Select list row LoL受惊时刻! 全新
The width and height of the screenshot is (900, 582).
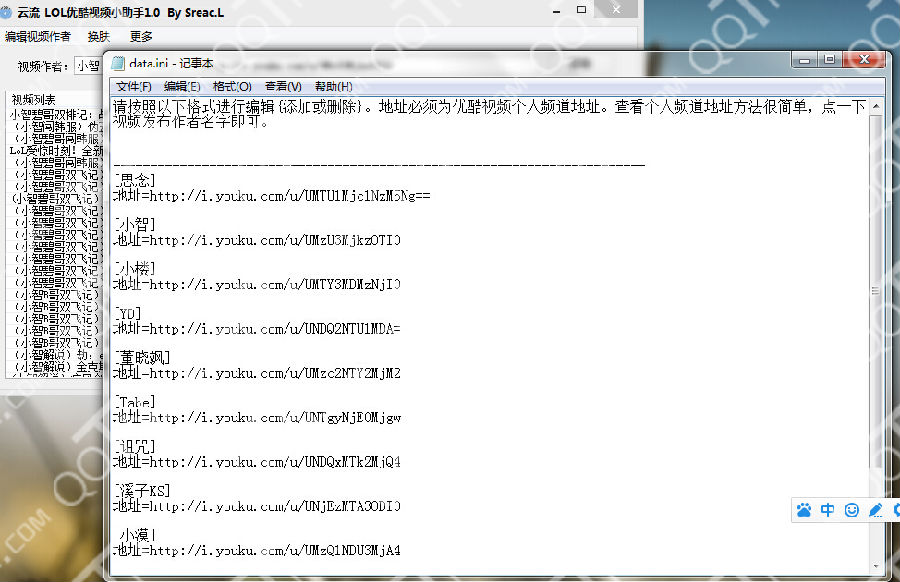click(56, 150)
